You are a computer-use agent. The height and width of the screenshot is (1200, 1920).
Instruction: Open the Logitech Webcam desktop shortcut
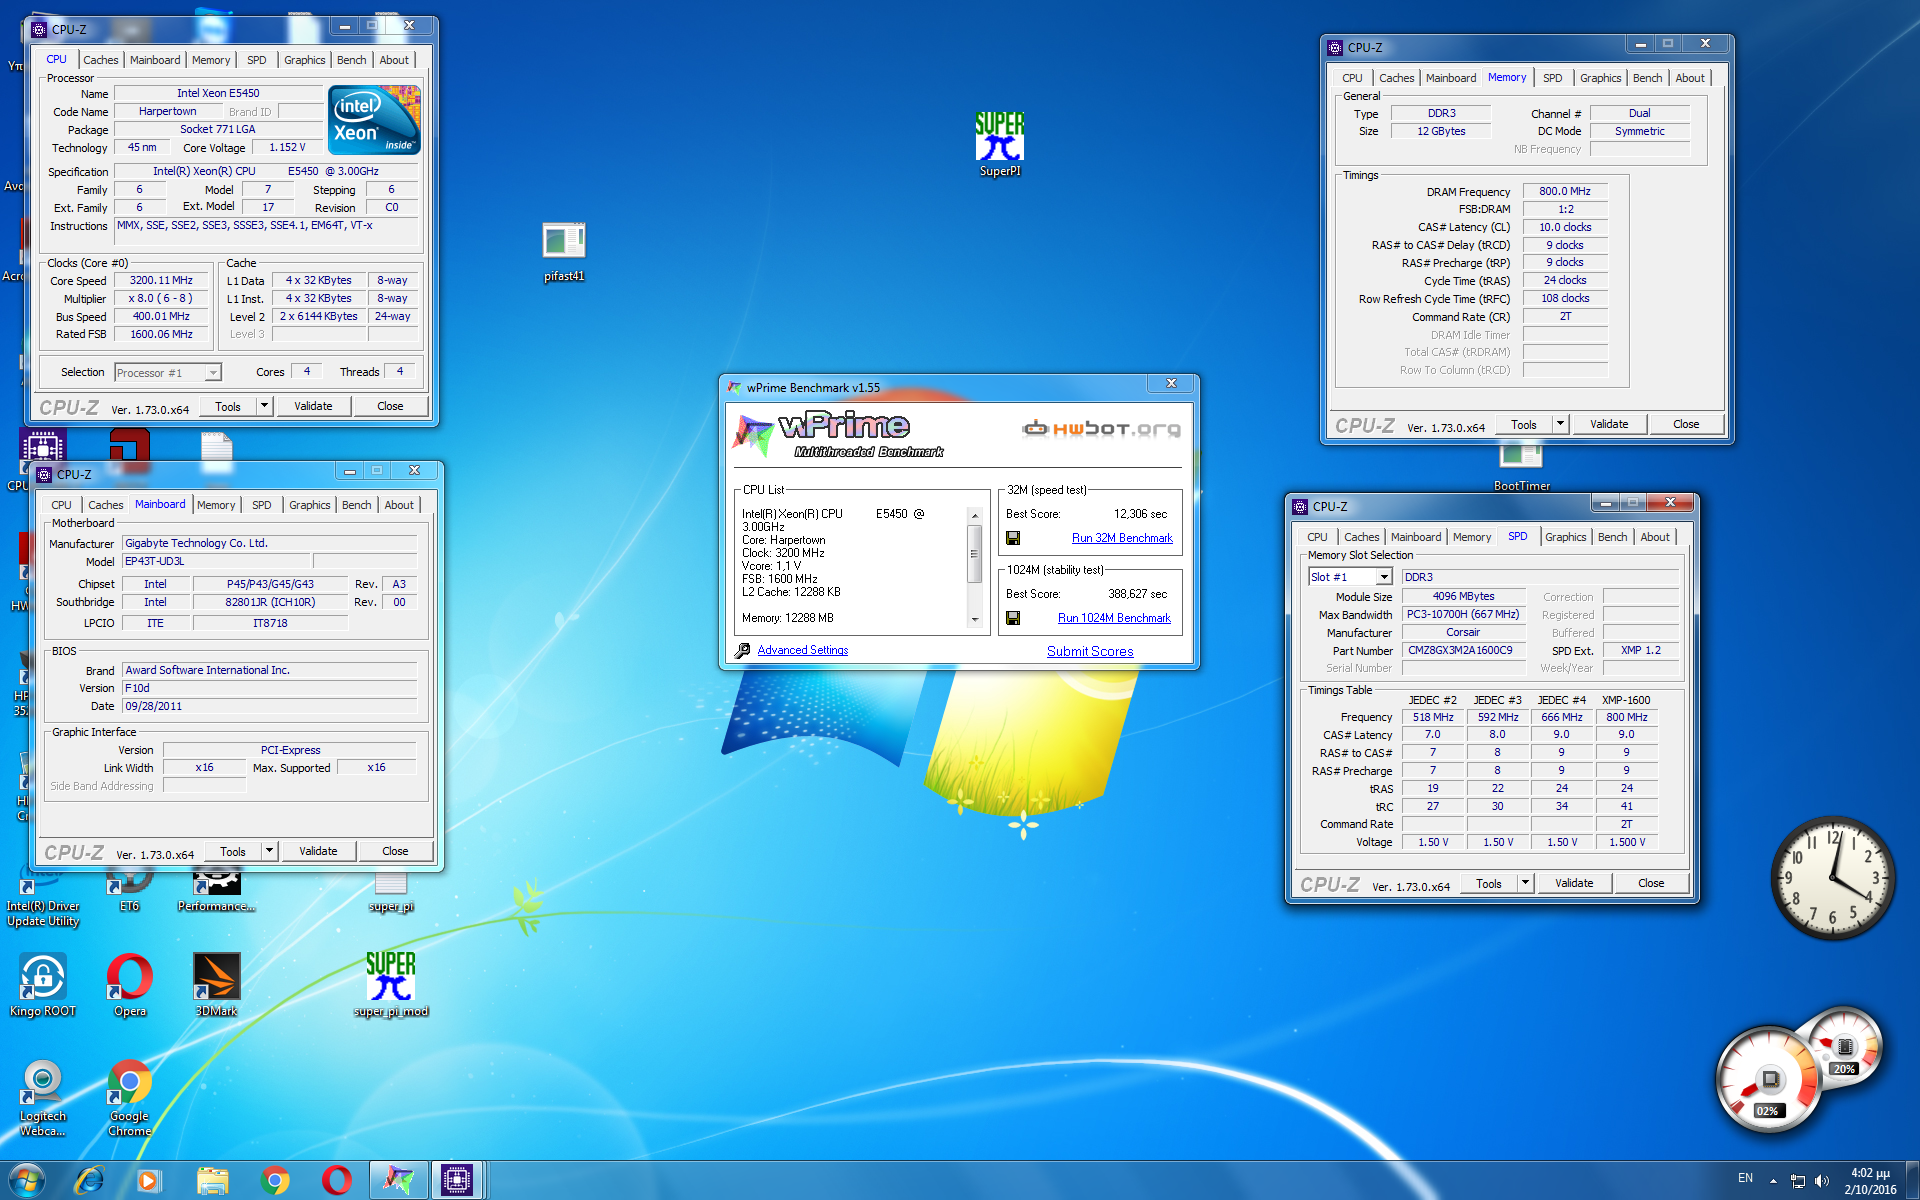pyautogui.click(x=42, y=1097)
